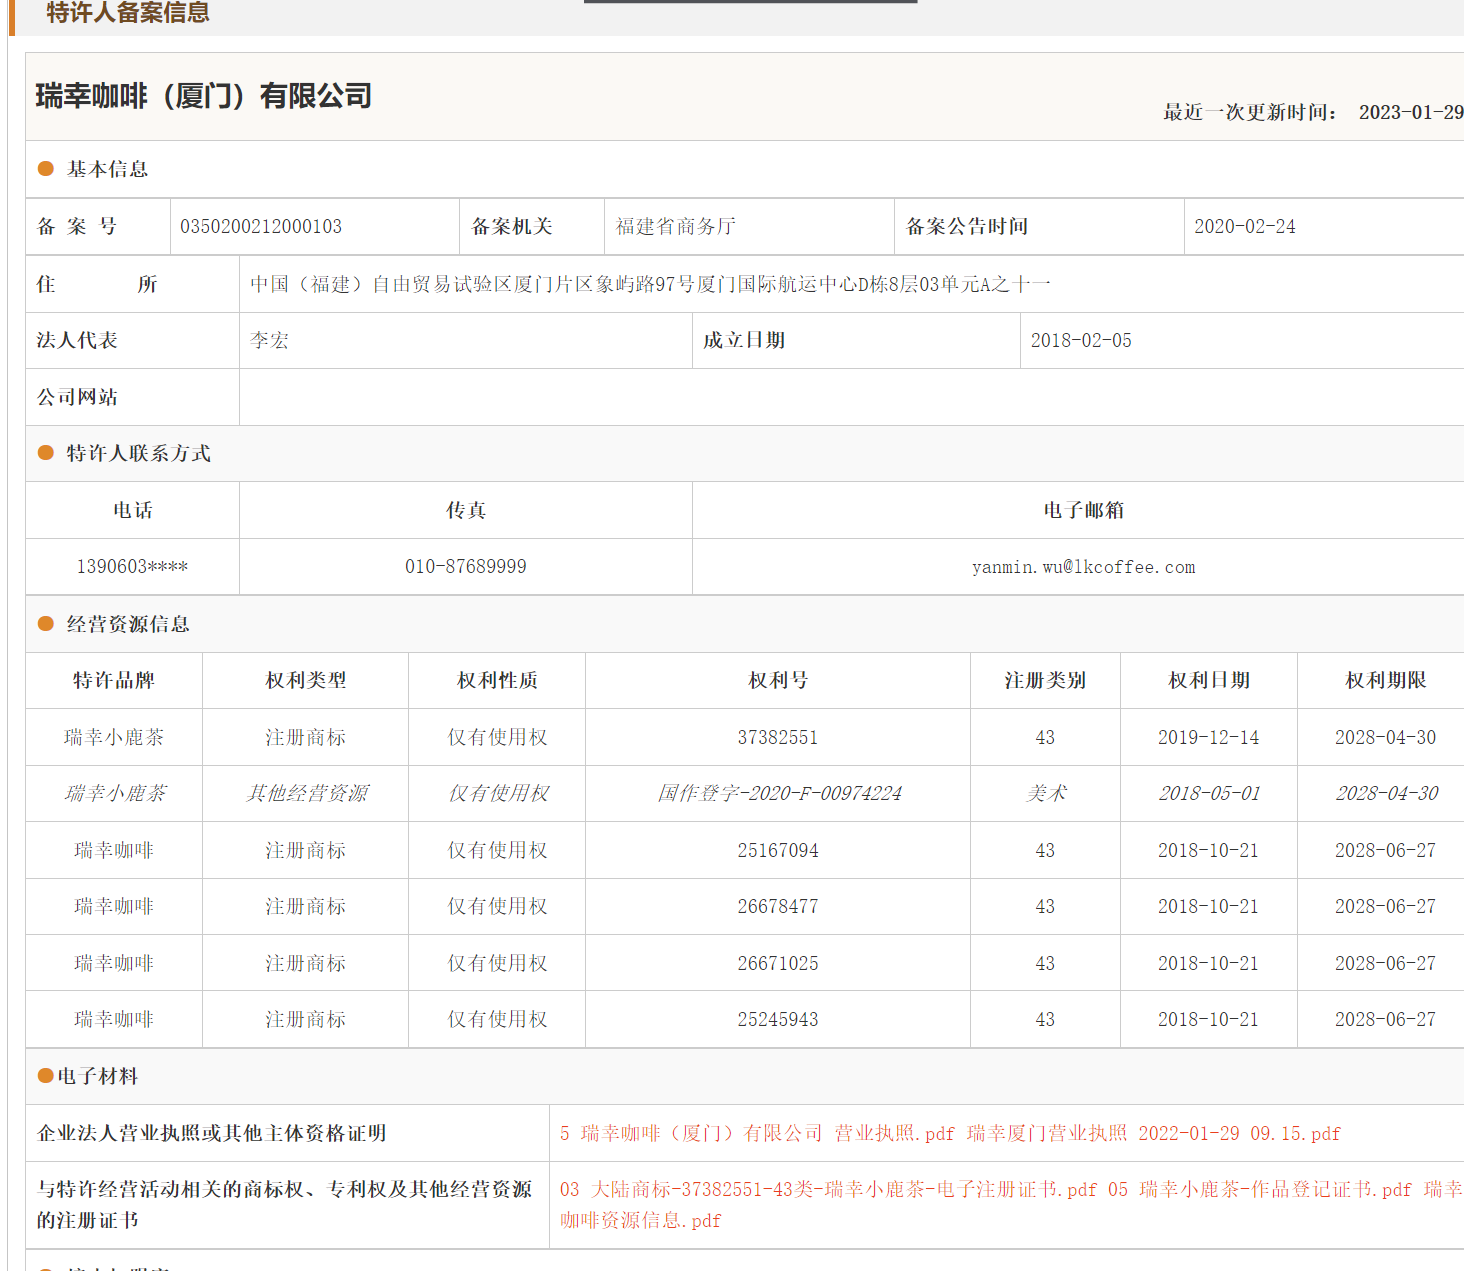
Task: Click the 权利号 column header
Action: (778, 680)
